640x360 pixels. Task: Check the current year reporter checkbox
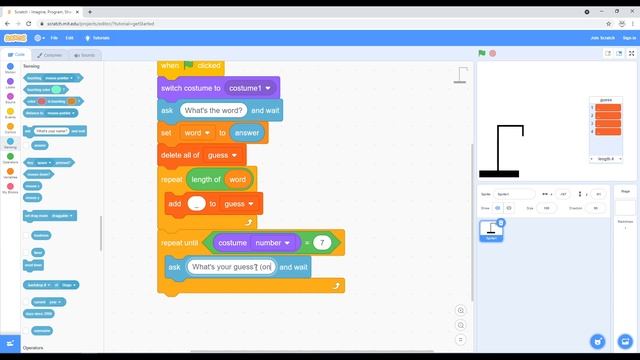coord(27,302)
